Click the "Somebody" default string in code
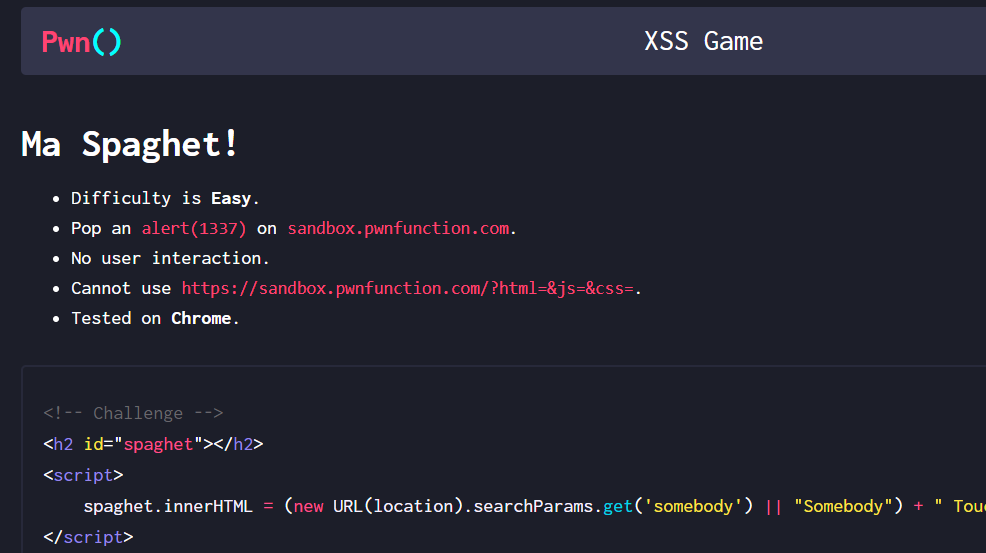Viewport: 986px width, 553px height. point(843,506)
